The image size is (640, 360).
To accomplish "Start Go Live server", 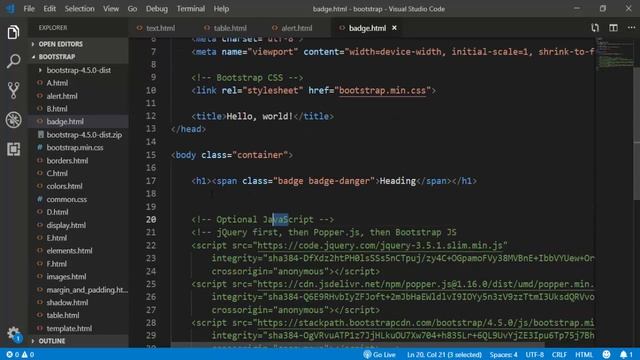I will coord(379,354).
